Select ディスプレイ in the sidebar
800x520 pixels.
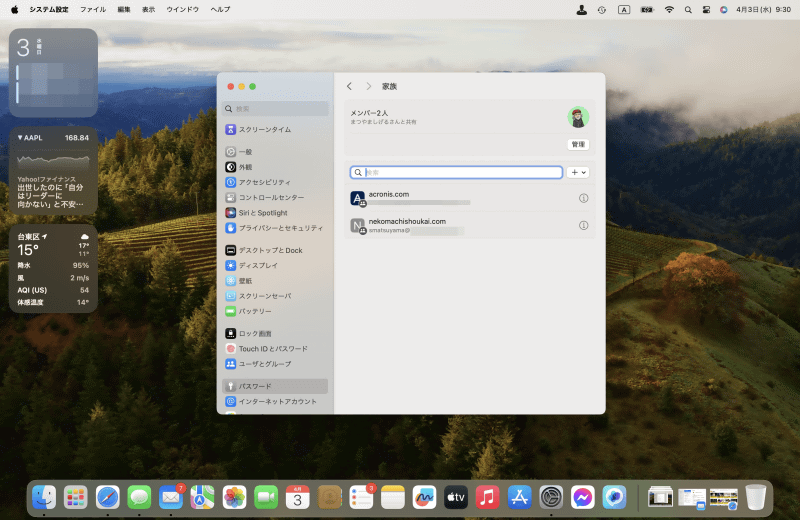click(x=275, y=265)
